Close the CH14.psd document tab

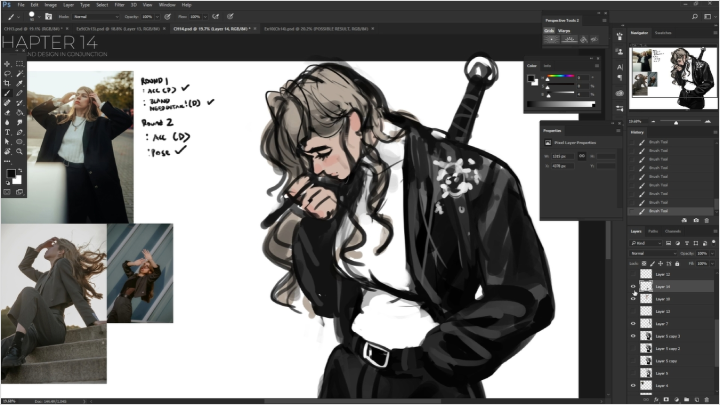click(255, 28)
